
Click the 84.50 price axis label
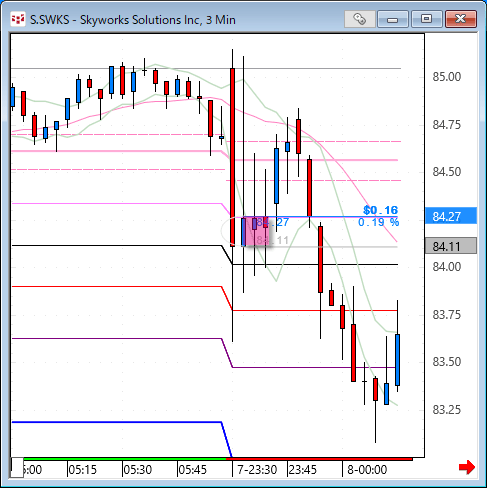447,172
